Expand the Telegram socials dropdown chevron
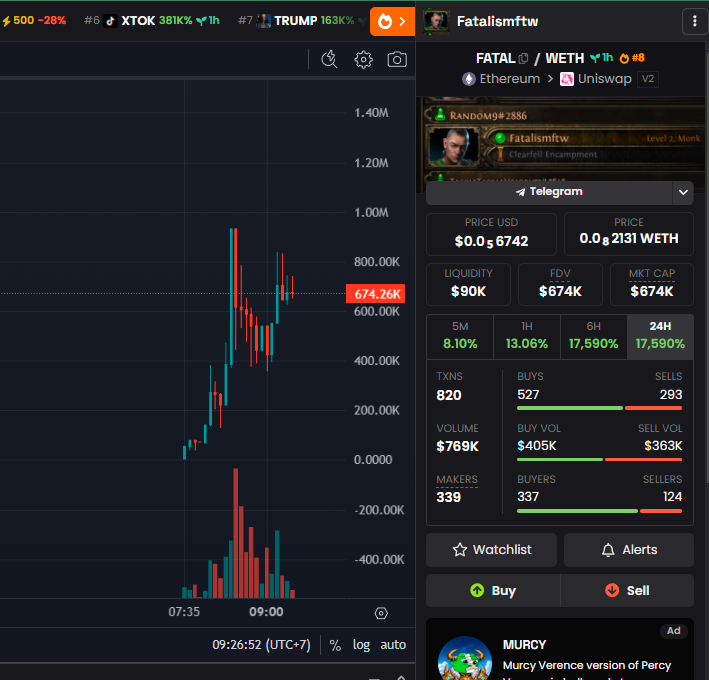 [683, 192]
